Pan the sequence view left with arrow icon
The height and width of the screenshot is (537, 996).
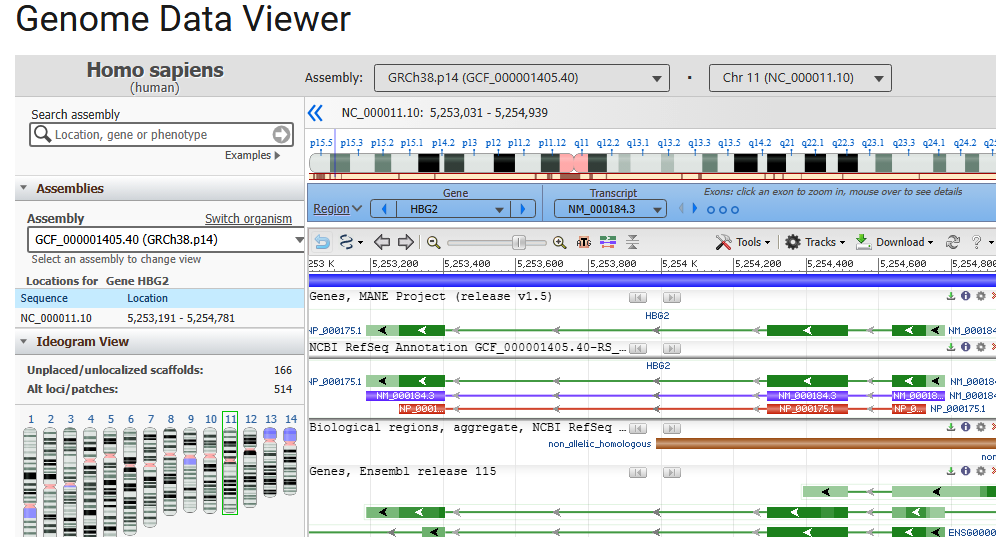[382, 242]
